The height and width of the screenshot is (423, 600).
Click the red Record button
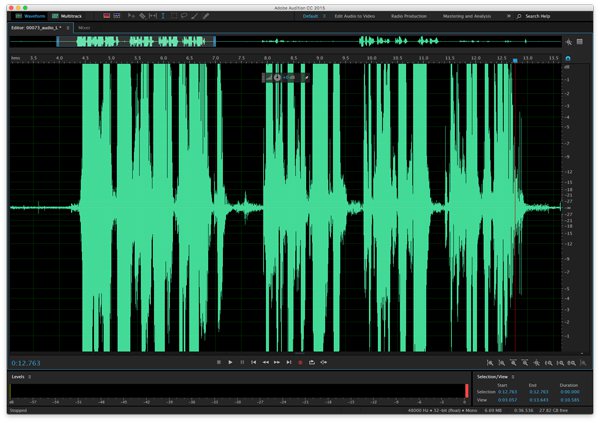pos(299,362)
